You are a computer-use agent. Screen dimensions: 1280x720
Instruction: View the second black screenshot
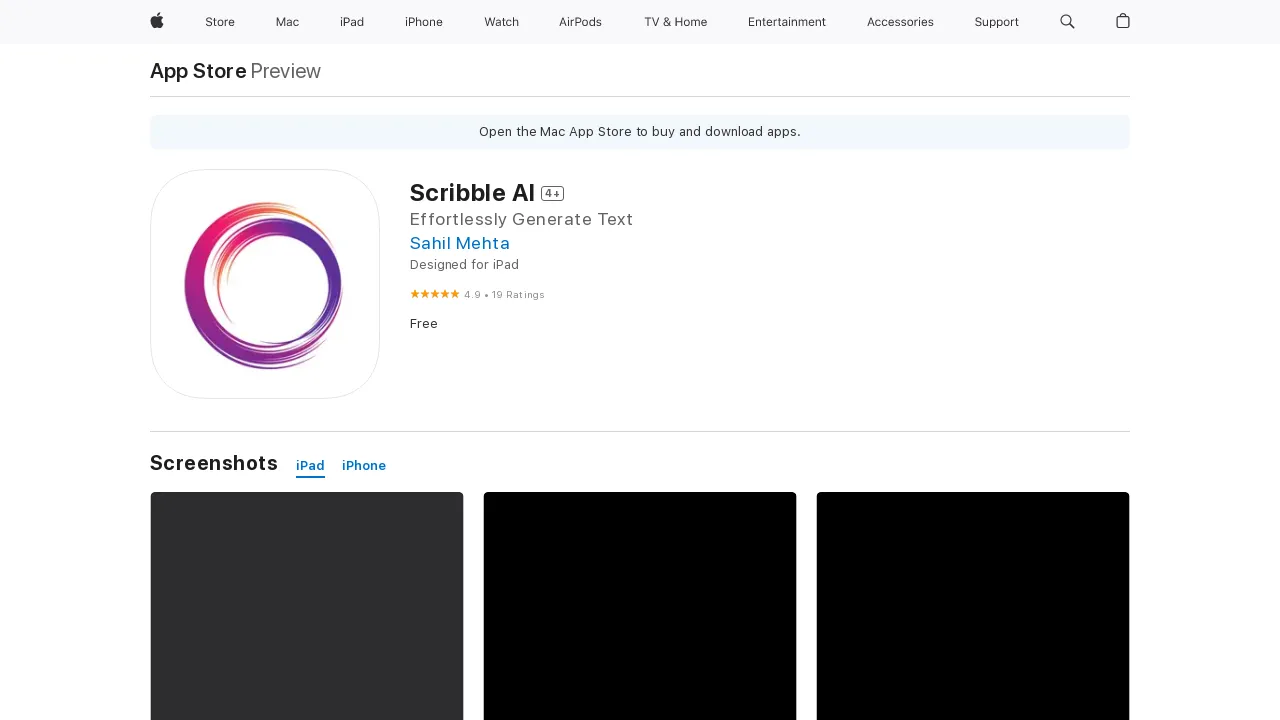pyautogui.click(x=640, y=606)
